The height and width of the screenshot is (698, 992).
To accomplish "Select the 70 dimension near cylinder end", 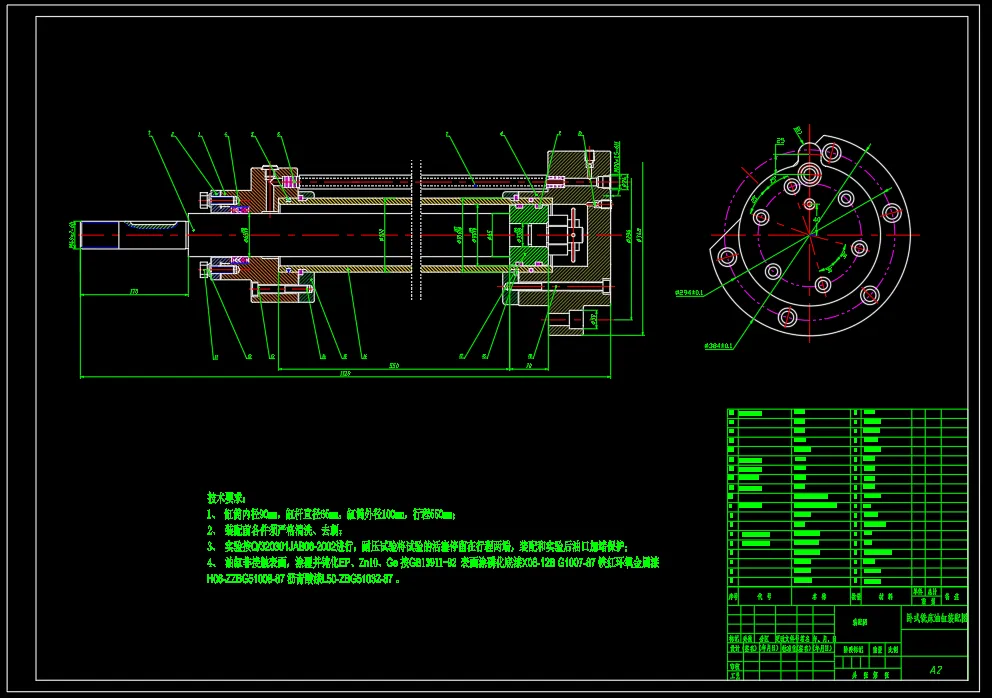I will tap(530, 366).
